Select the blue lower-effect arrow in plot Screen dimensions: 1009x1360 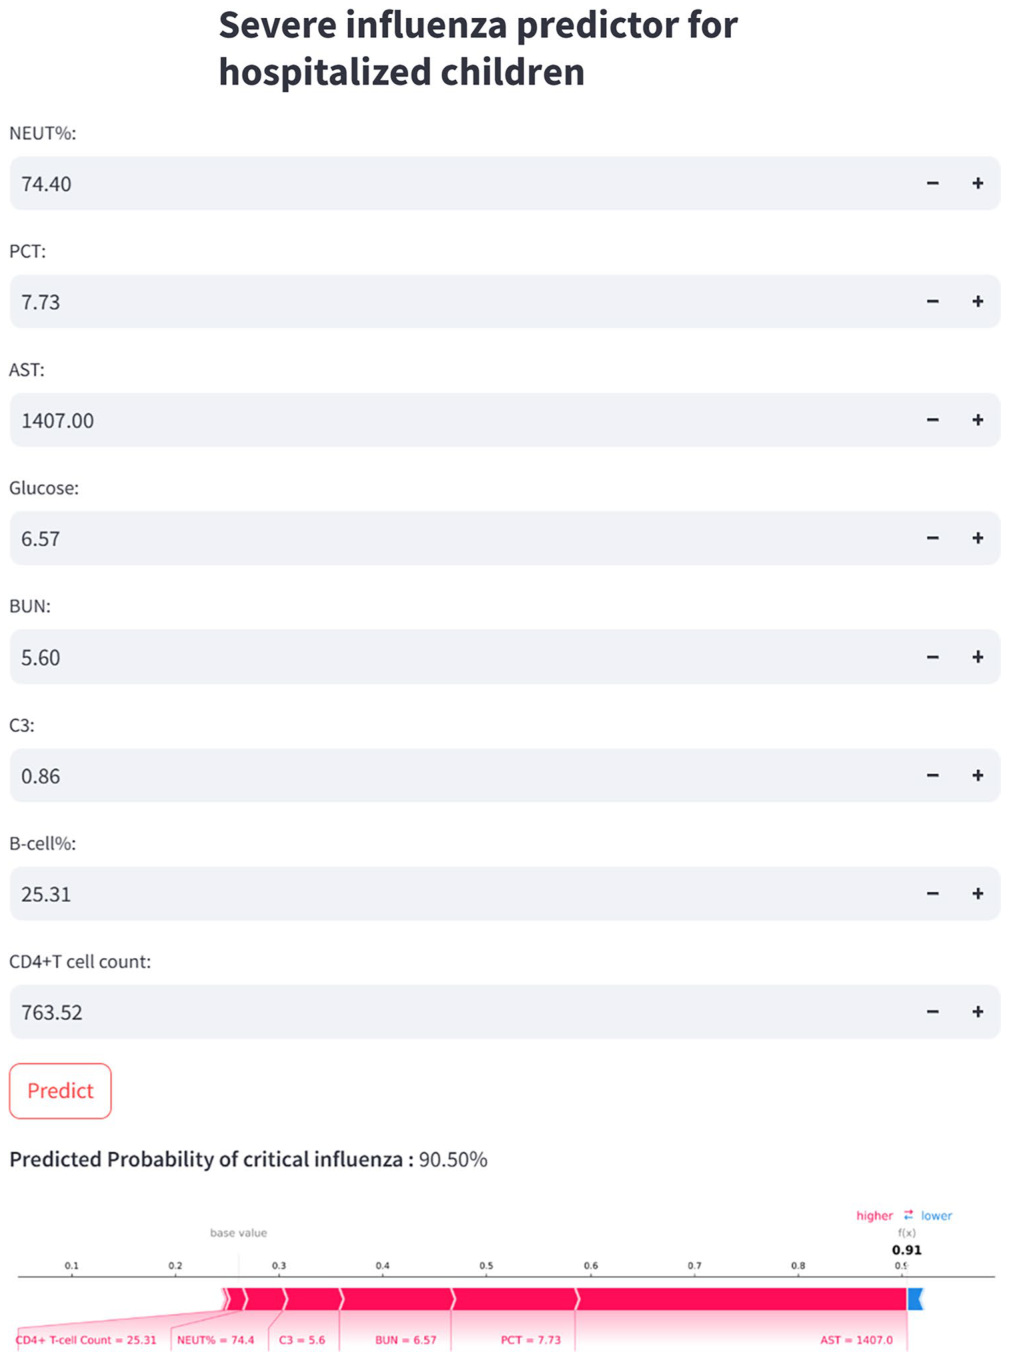click(915, 1299)
